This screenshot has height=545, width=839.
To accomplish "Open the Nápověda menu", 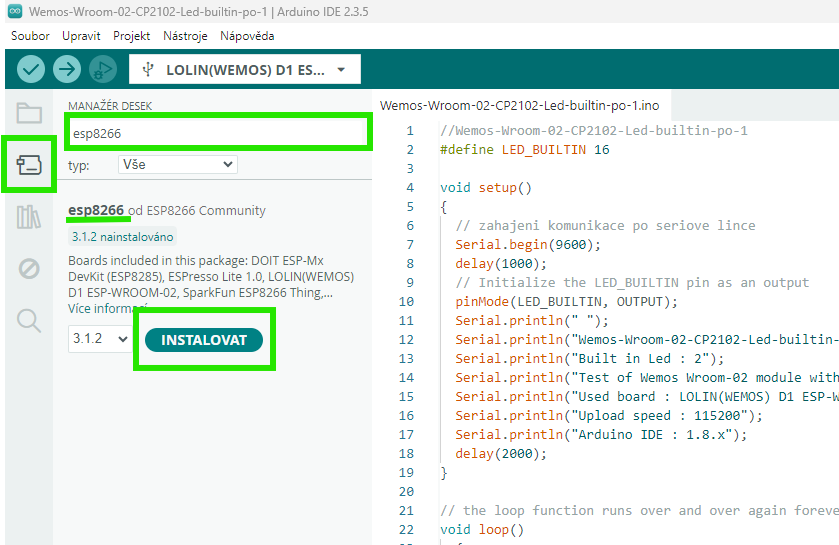I will point(247,36).
